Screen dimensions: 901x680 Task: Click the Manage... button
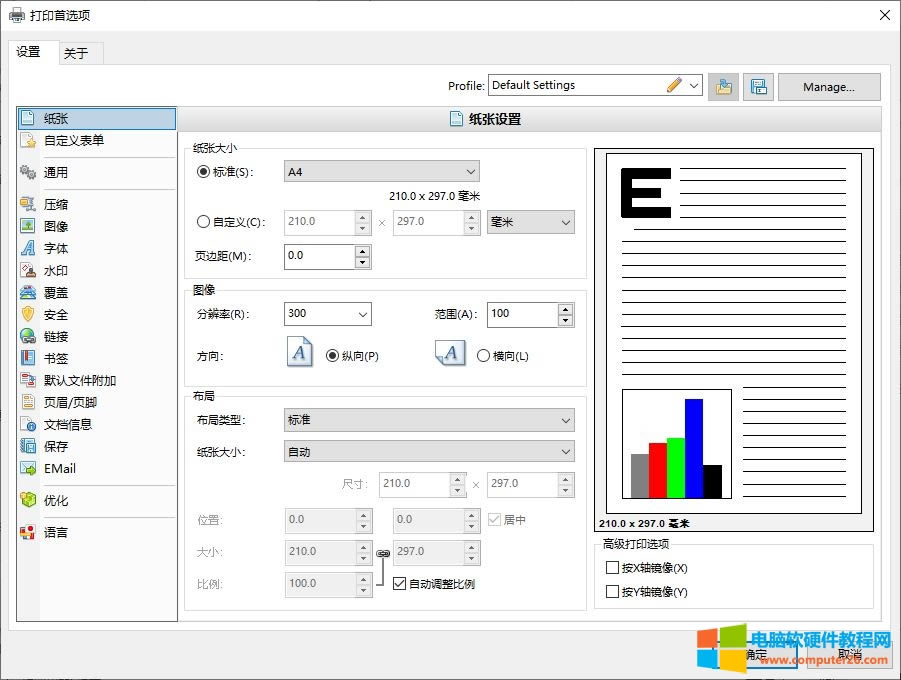tap(828, 87)
